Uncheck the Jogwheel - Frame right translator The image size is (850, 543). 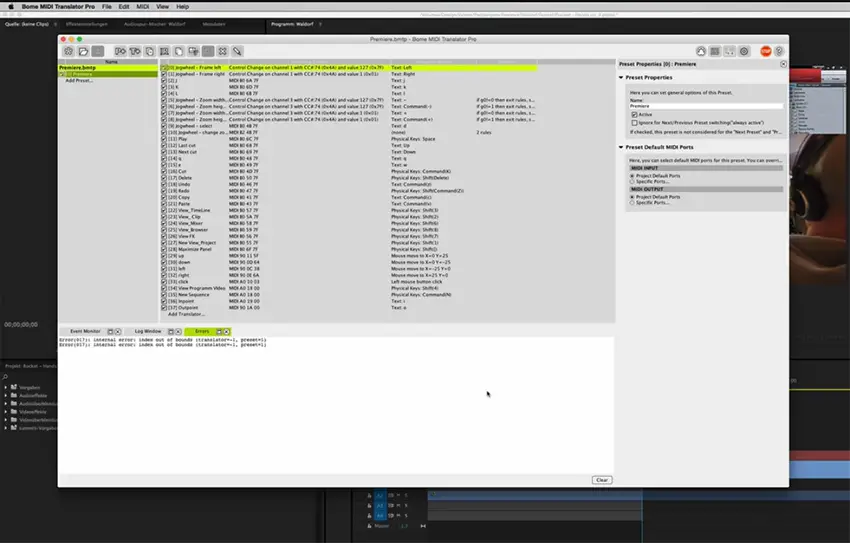pyautogui.click(x=164, y=74)
